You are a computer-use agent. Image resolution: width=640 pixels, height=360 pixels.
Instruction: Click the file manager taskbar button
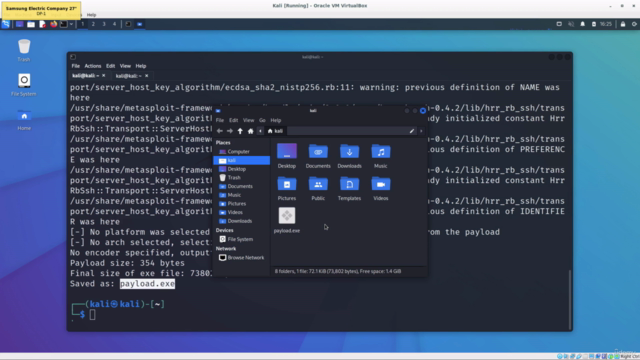tap(140, 24)
